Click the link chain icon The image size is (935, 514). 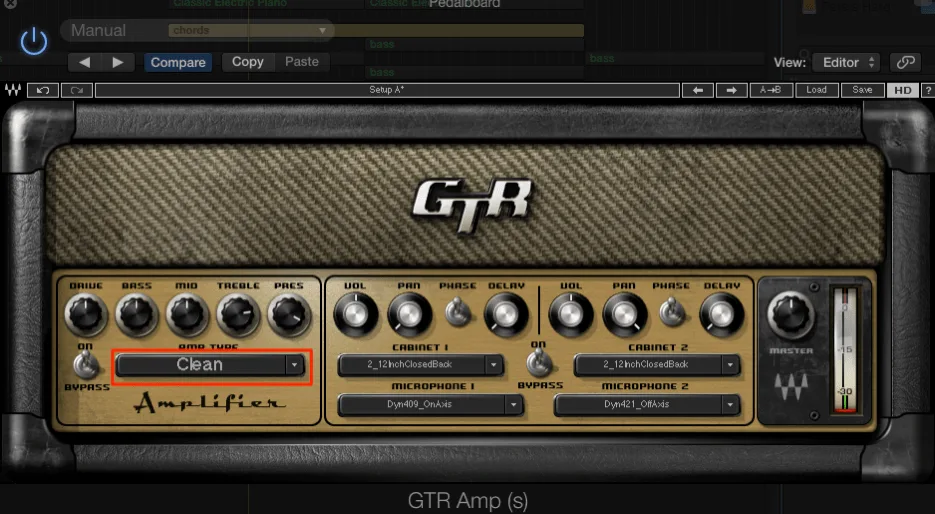click(905, 62)
